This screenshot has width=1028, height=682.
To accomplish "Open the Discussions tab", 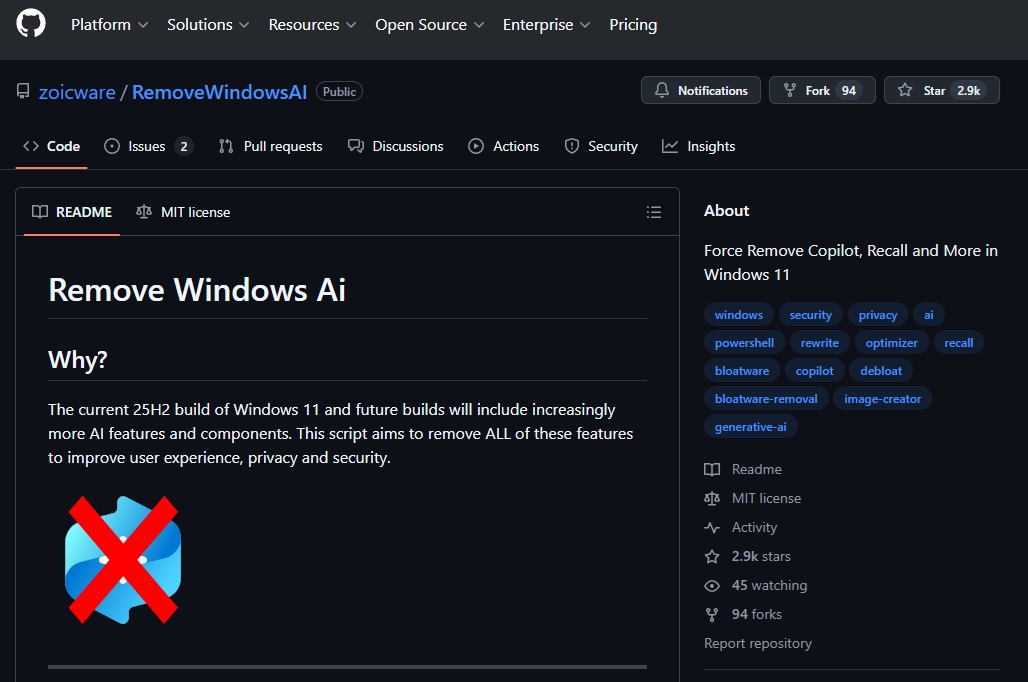I will [396, 146].
